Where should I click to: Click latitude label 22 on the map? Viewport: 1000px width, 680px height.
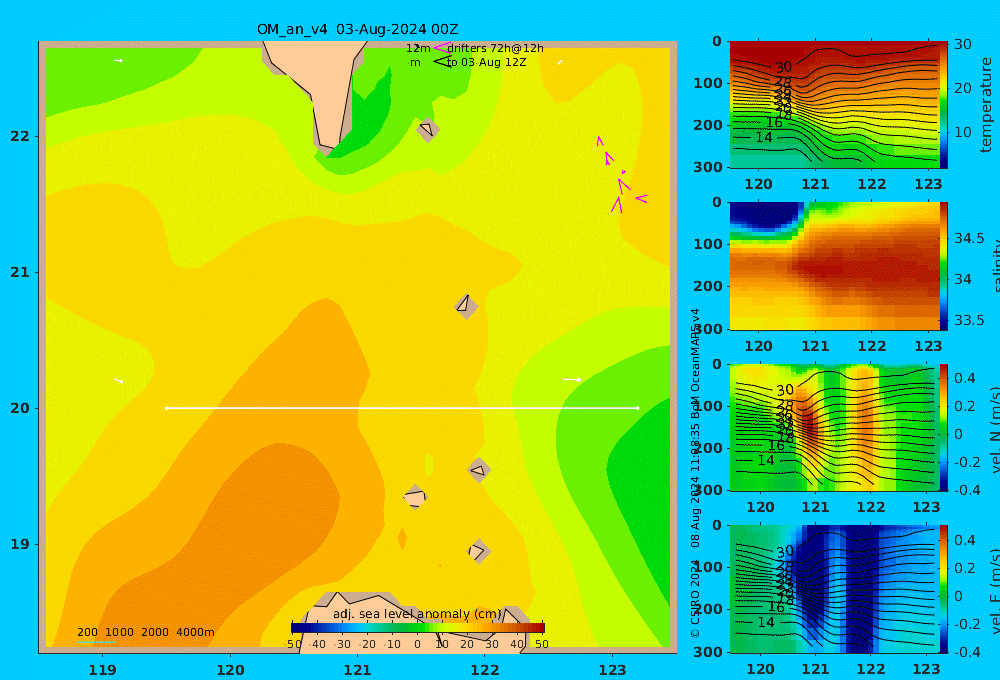[x=20, y=136]
